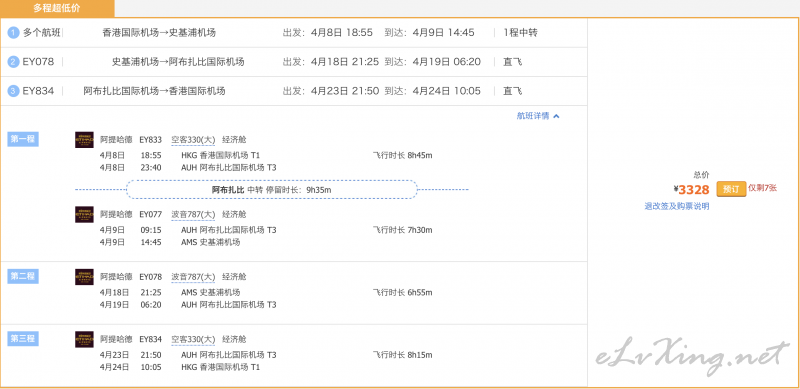Book this itinerary with the 预订 button
The height and width of the screenshot is (389, 800).
point(731,189)
